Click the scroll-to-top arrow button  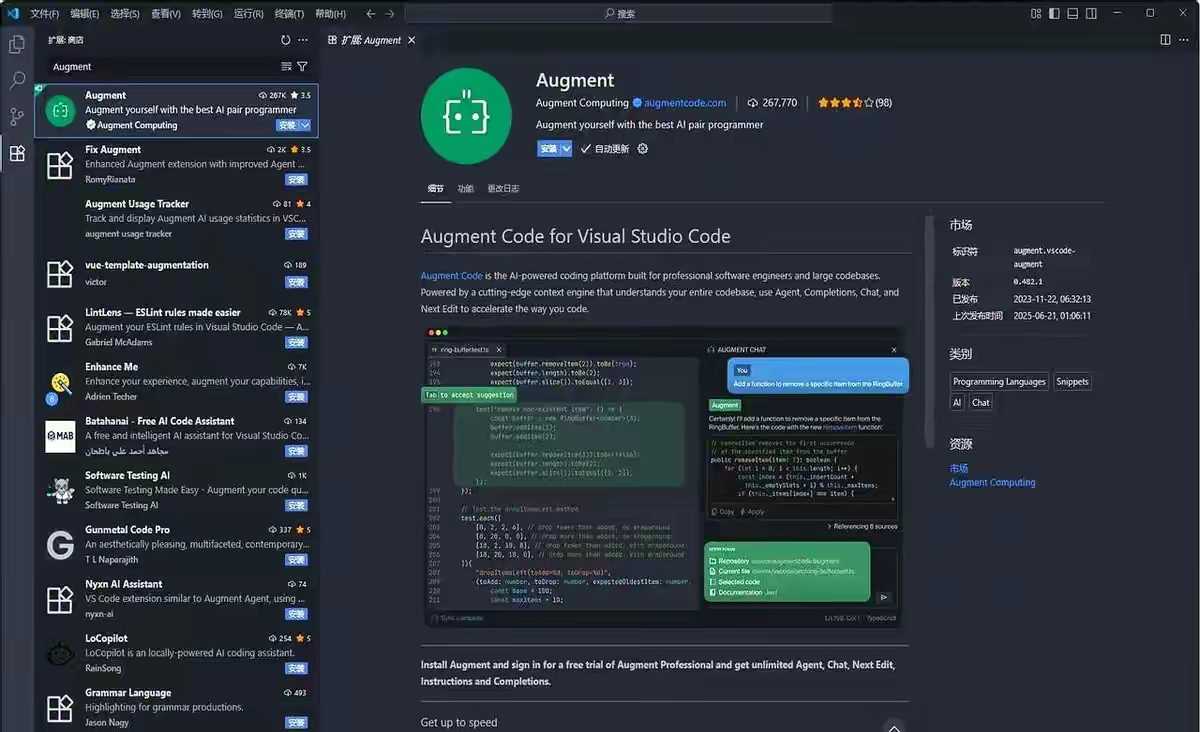(x=894, y=725)
